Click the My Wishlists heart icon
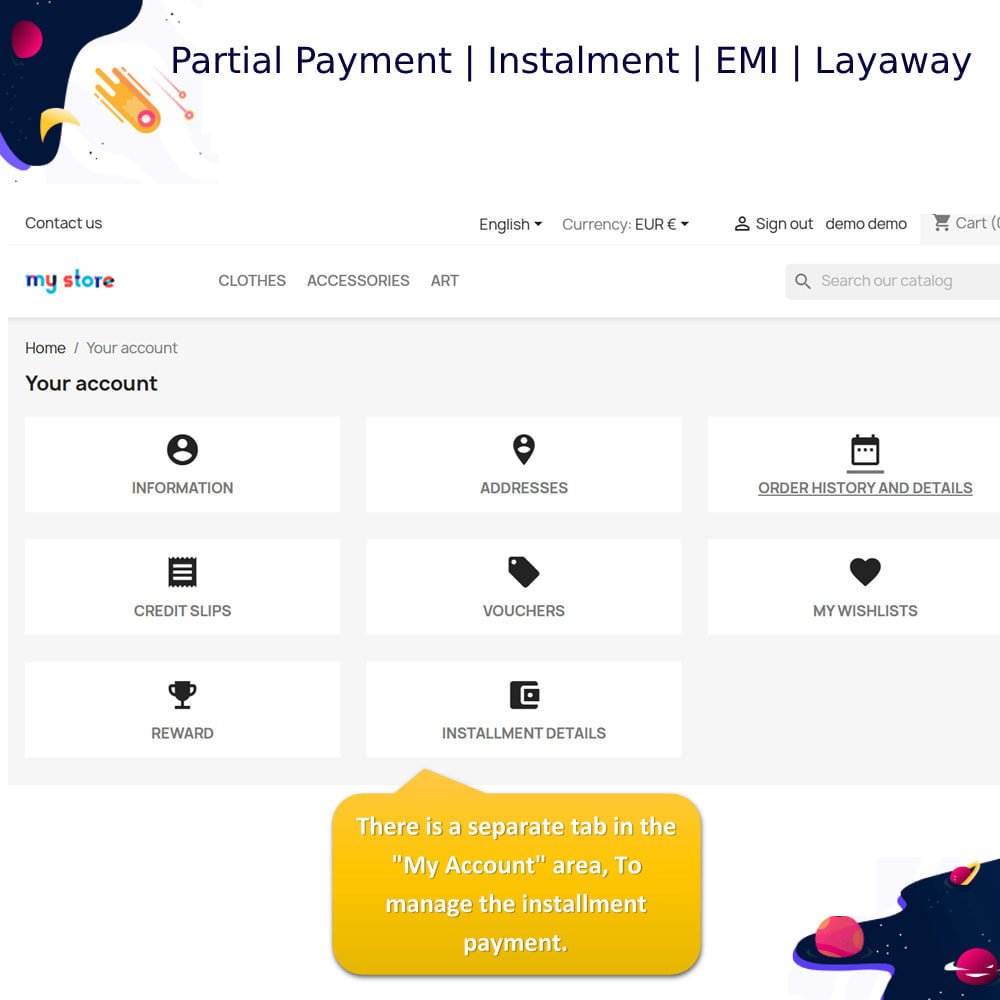This screenshot has height=1000, width=1000. [865, 572]
